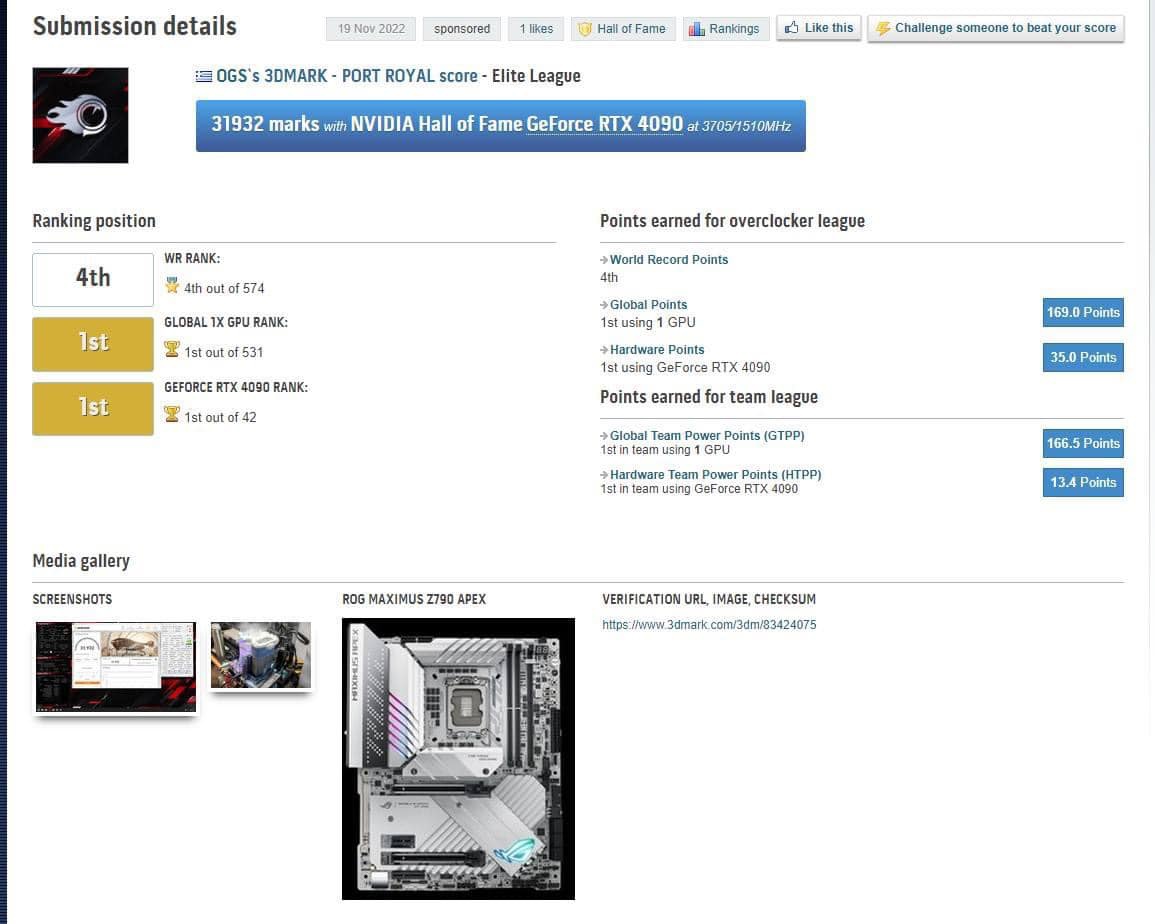Click the bar chart icon on Rankings
This screenshot has width=1155, height=924.
pyautogui.click(x=696, y=29)
